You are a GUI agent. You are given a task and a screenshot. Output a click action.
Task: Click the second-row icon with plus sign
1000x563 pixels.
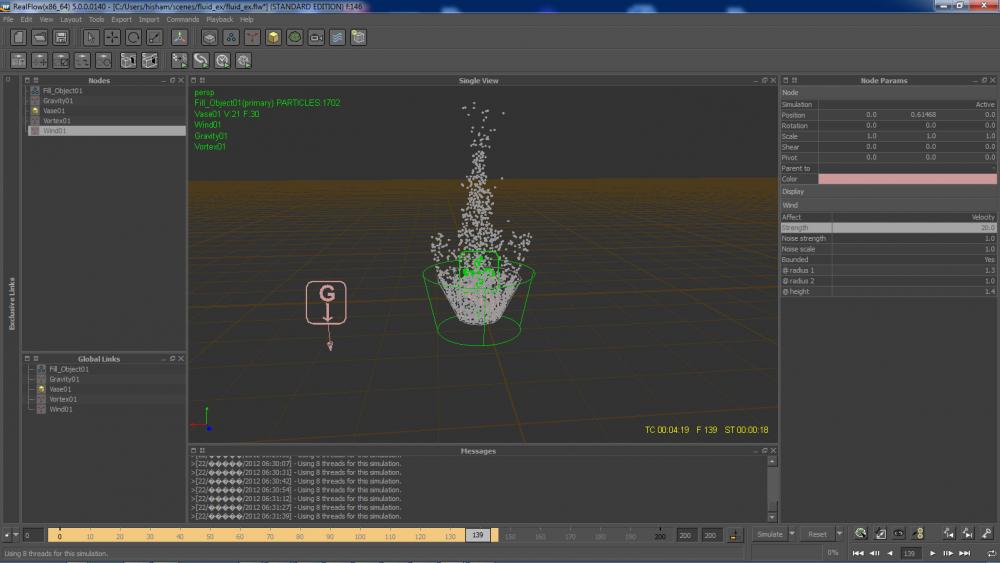coord(40,61)
